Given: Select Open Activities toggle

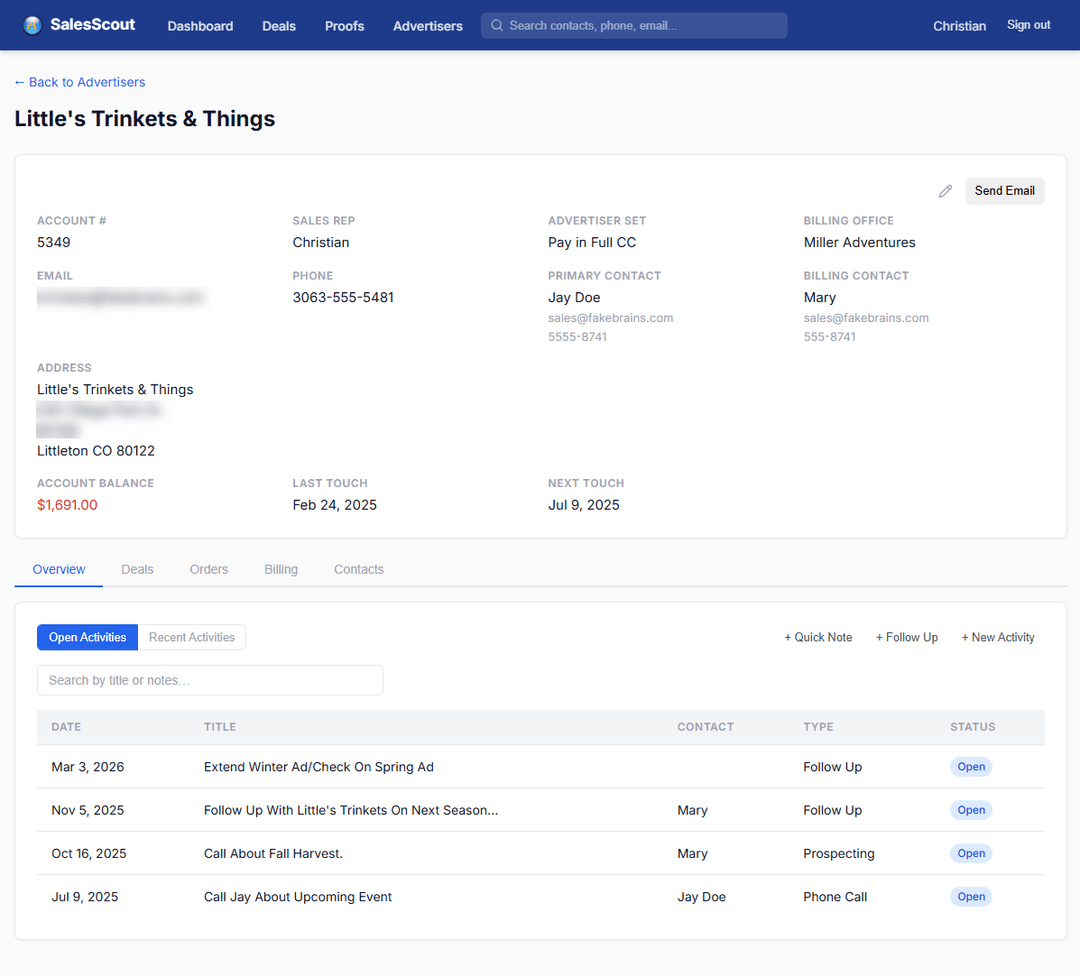Looking at the screenshot, I should coord(87,637).
